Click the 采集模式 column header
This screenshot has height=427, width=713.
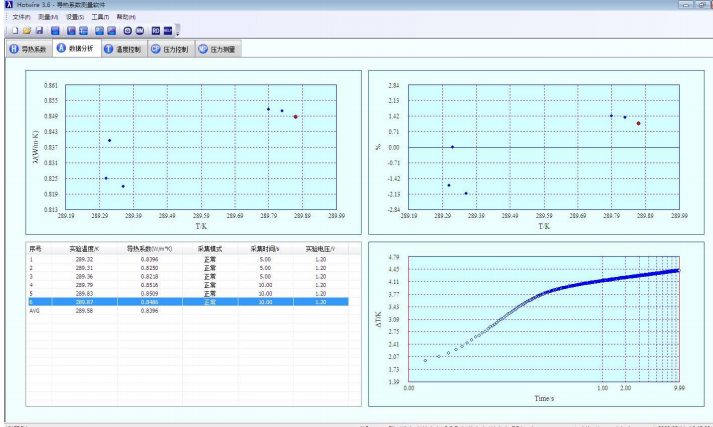(210, 249)
